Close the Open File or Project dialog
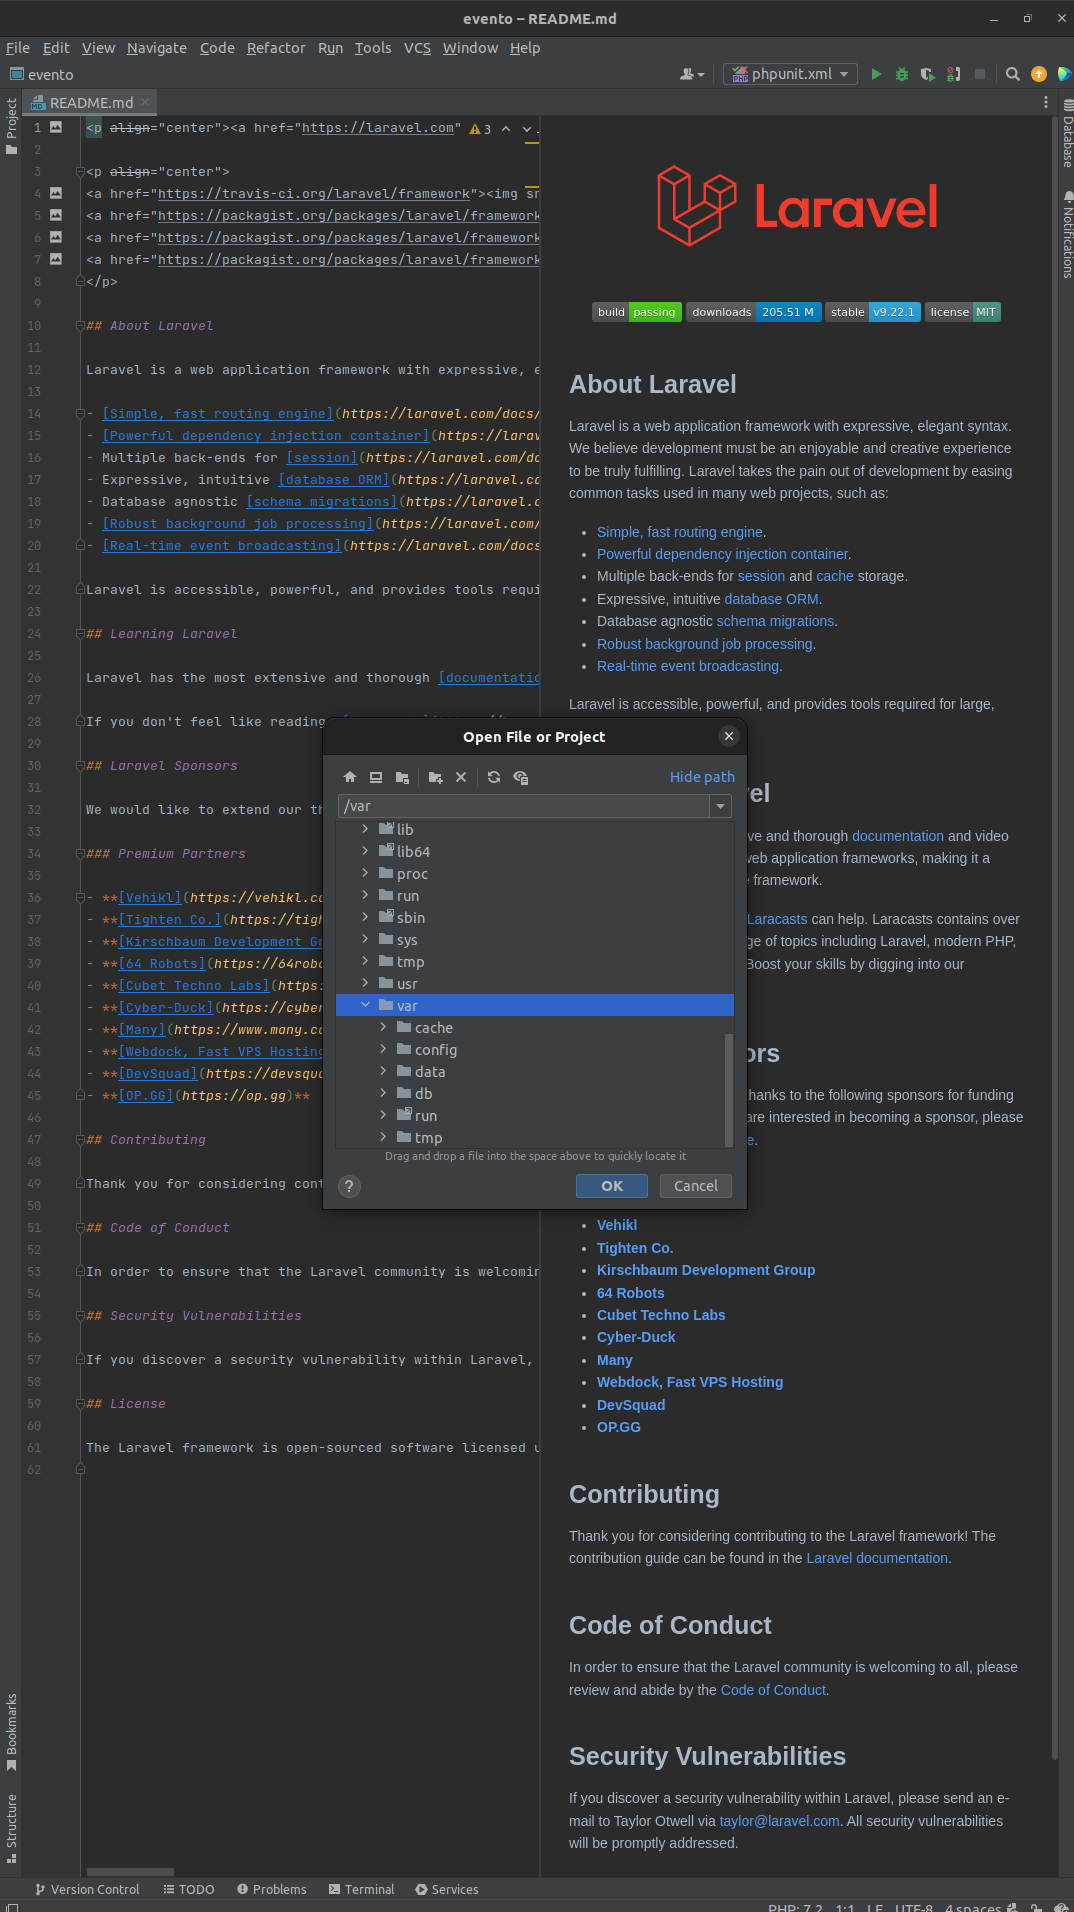This screenshot has height=1912, width=1074. [729, 736]
